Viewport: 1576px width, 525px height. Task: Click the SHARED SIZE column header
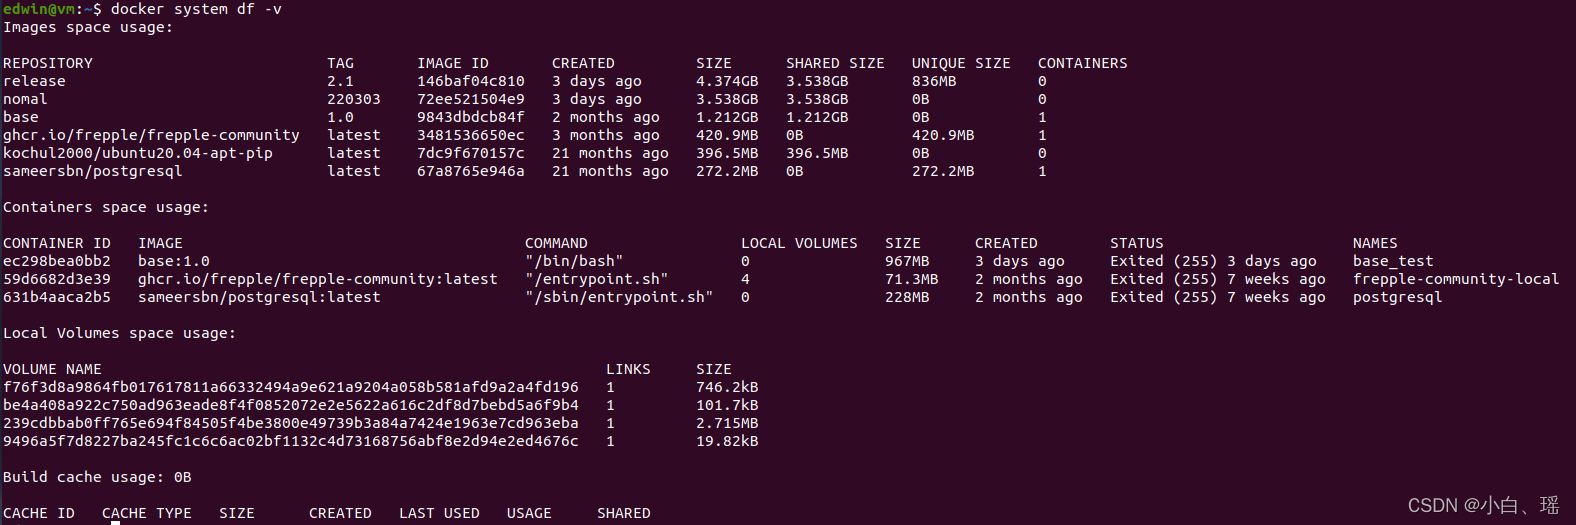835,63
